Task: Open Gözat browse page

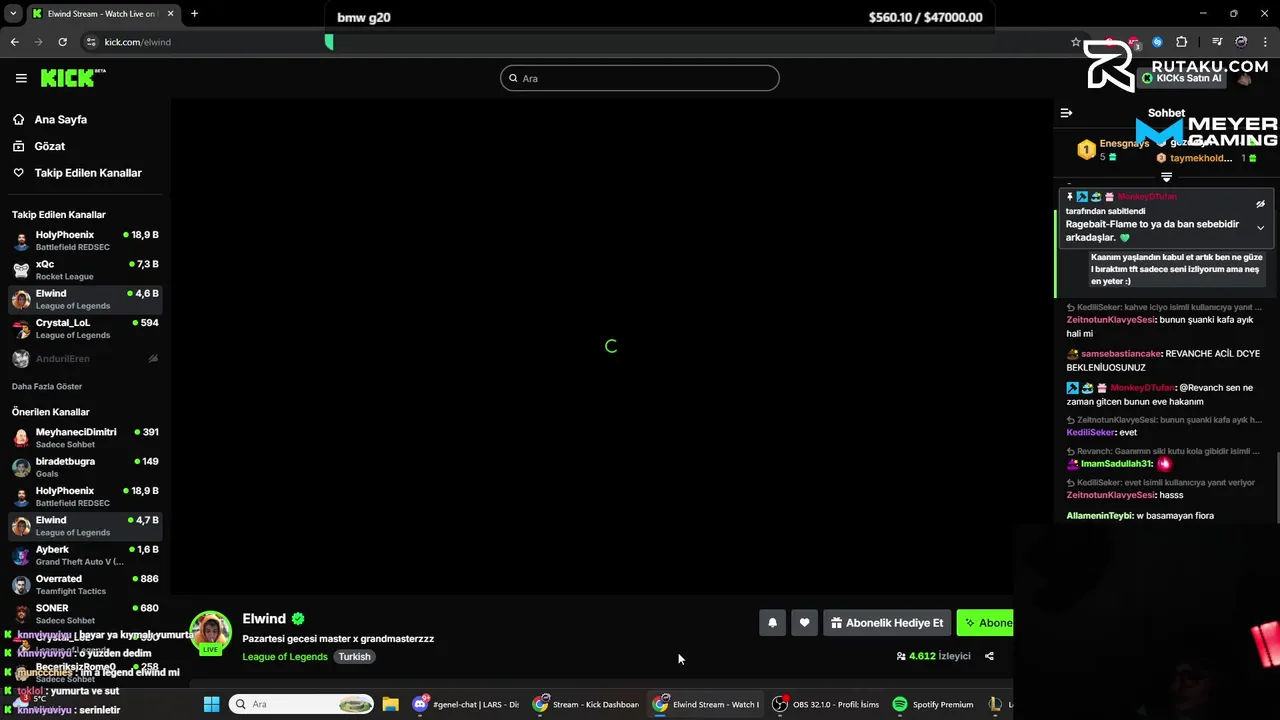Action: click(x=49, y=146)
